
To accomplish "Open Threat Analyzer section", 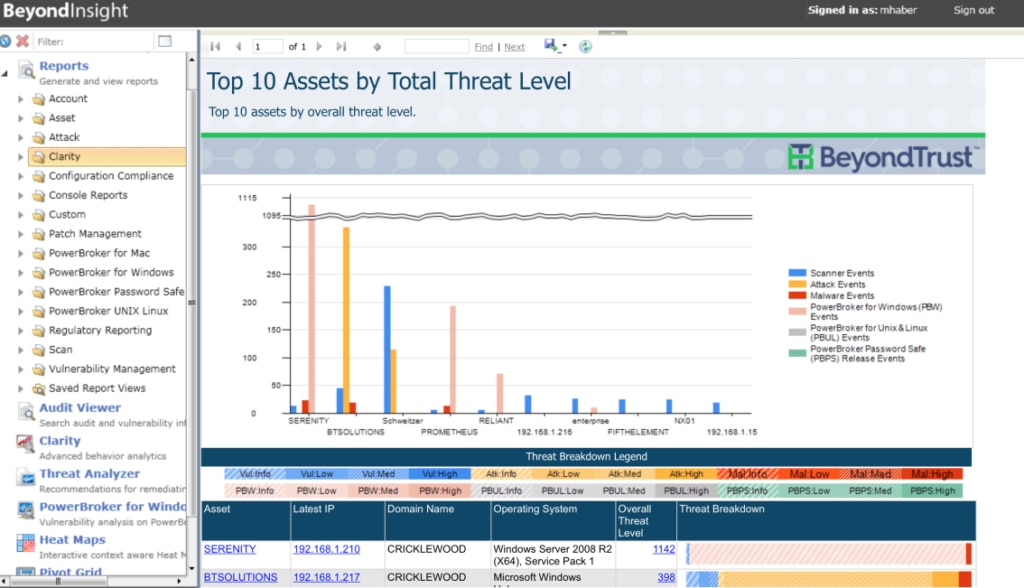I will [89, 474].
